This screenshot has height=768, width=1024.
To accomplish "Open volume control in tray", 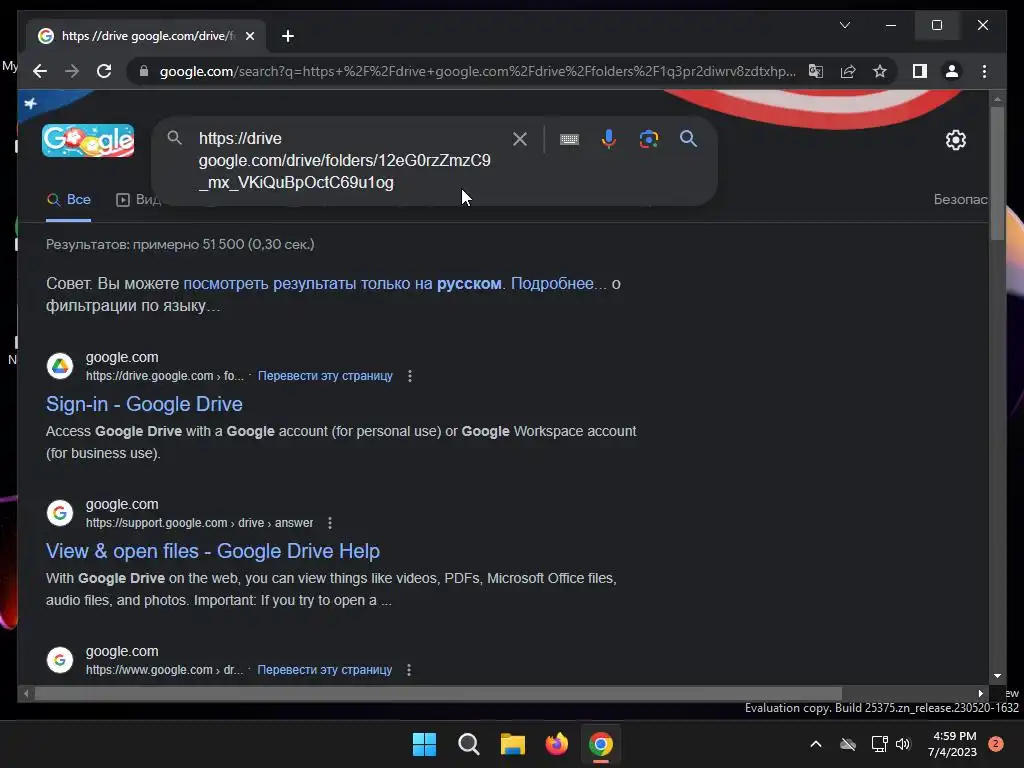I will point(903,744).
